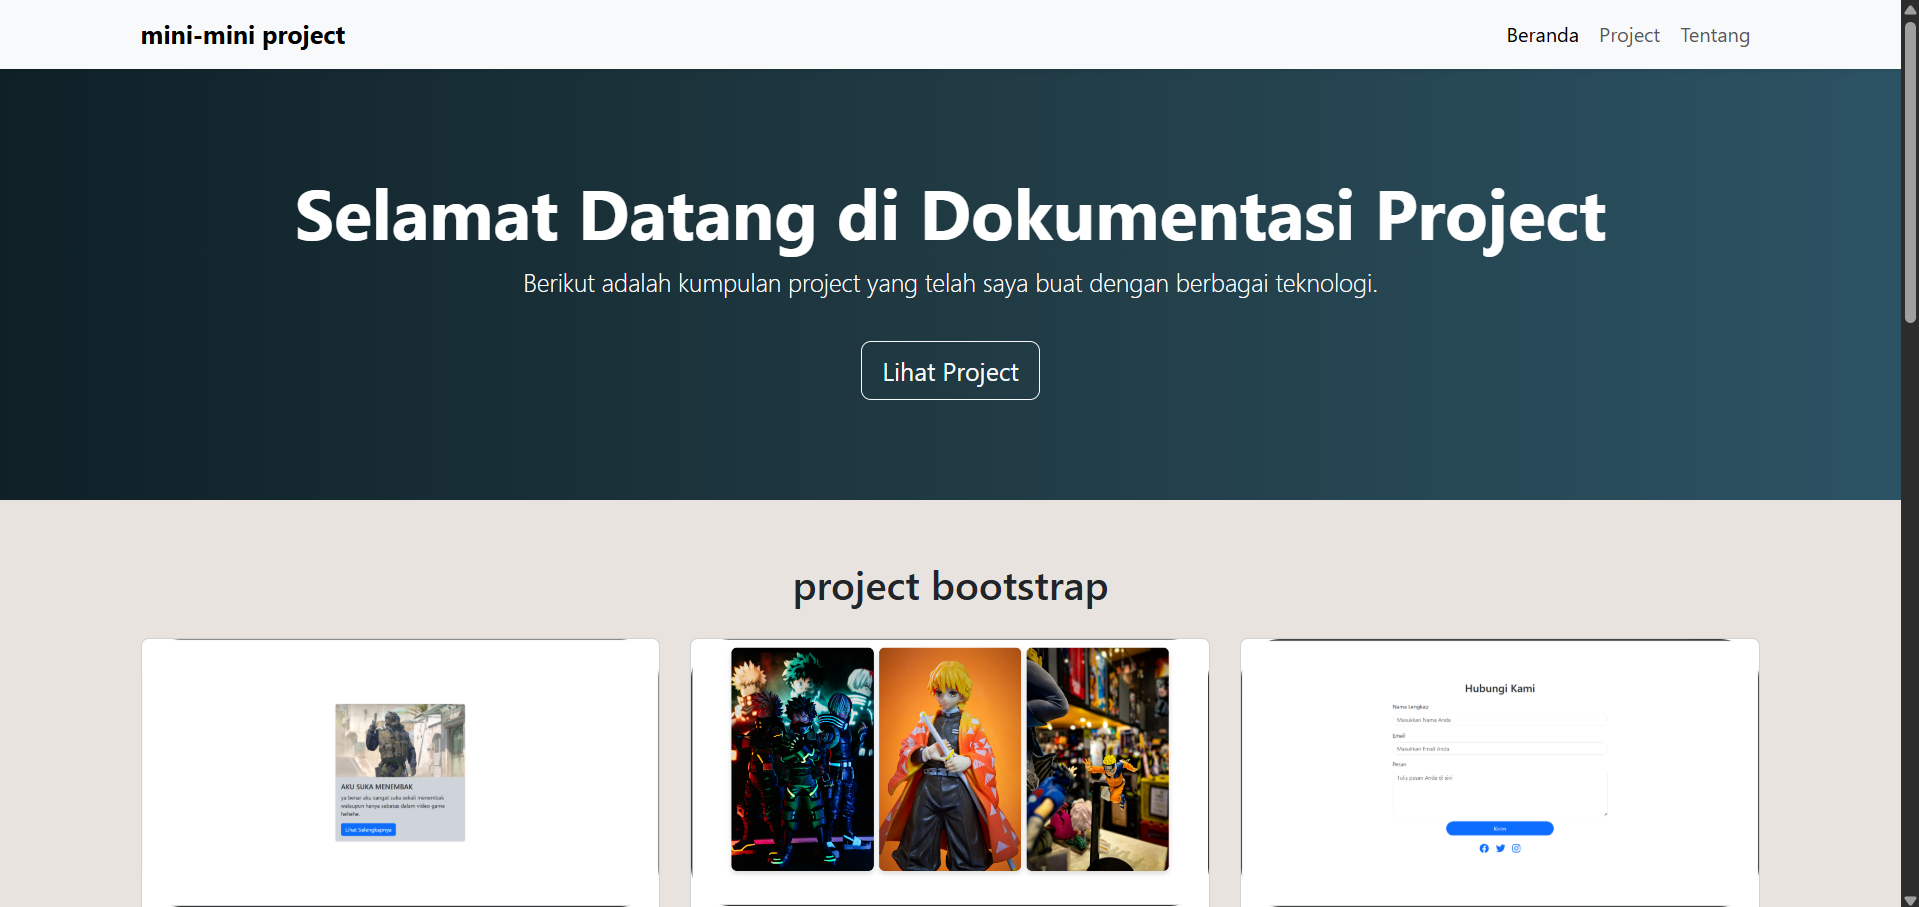
Task: Click the Lihat Project button
Action: point(950,371)
